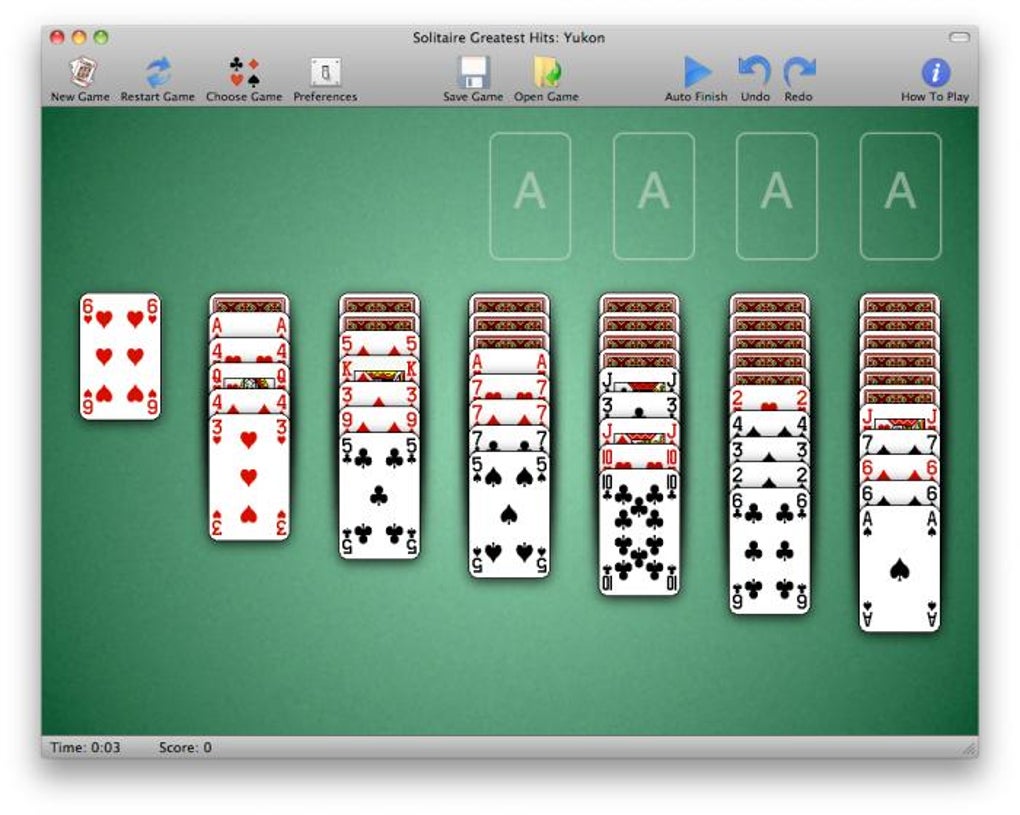Select the 10 of clubs card
Image resolution: width=1020 pixels, height=815 pixels.
(639, 533)
